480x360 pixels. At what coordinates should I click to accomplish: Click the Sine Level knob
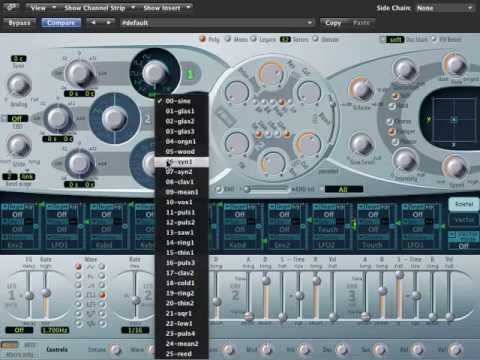pyautogui.click(x=361, y=144)
